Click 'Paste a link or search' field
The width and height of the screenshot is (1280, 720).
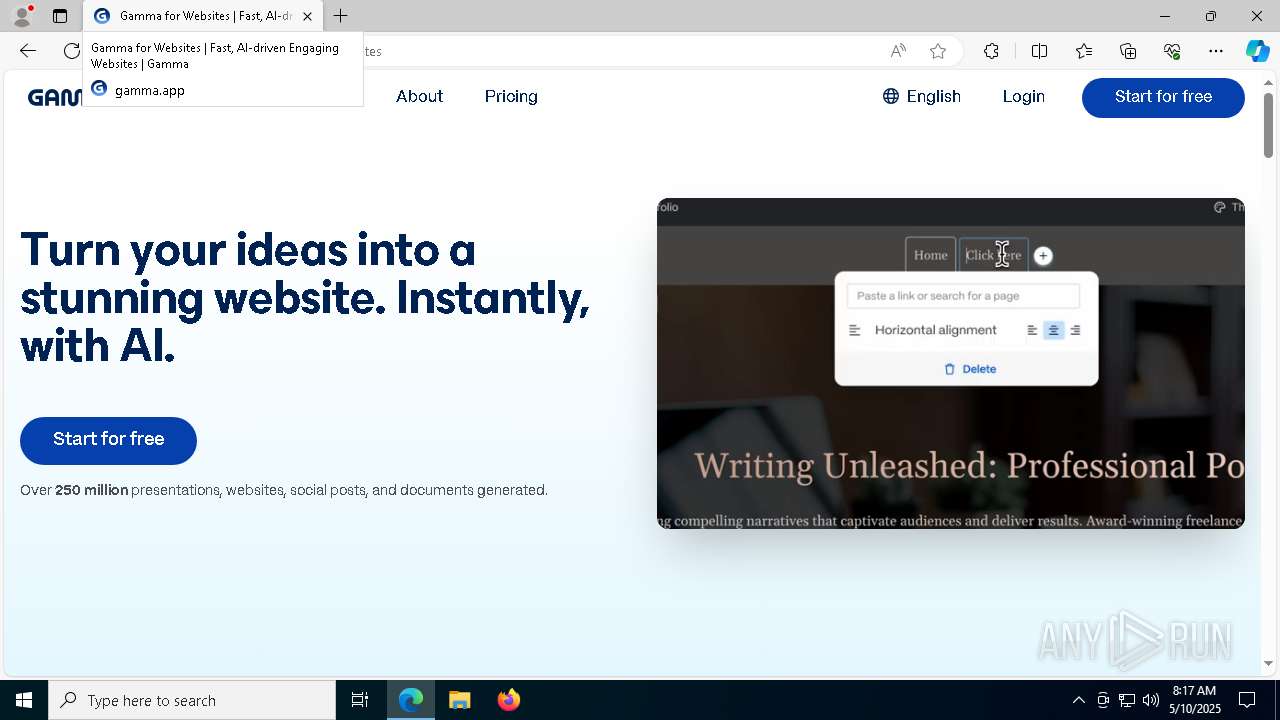[963, 296]
